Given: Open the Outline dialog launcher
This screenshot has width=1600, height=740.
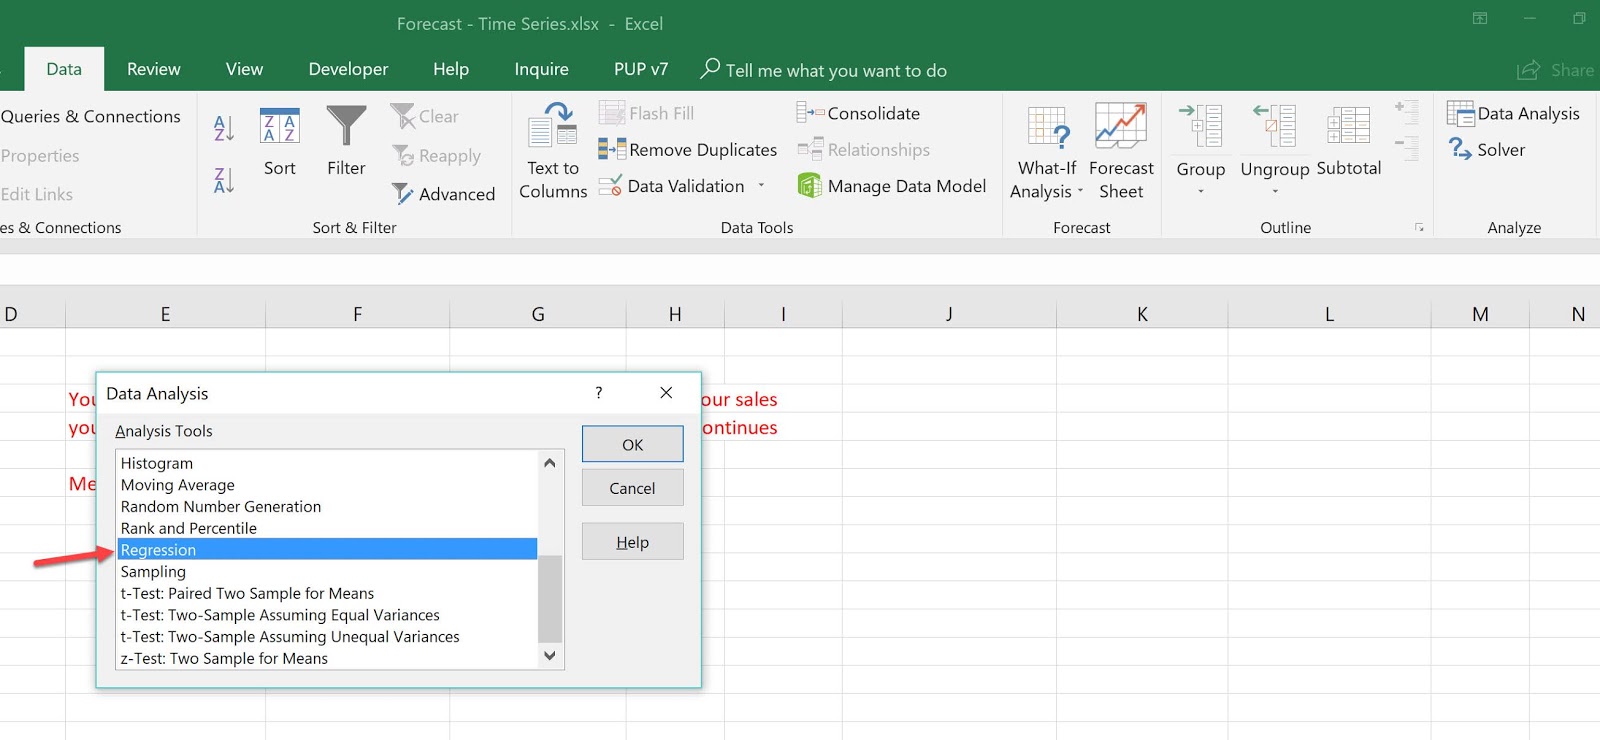Looking at the screenshot, I should [x=1419, y=228].
